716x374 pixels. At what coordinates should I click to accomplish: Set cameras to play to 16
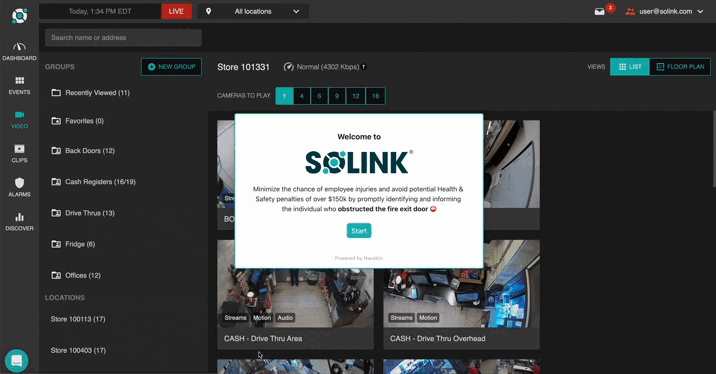[375, 96]
